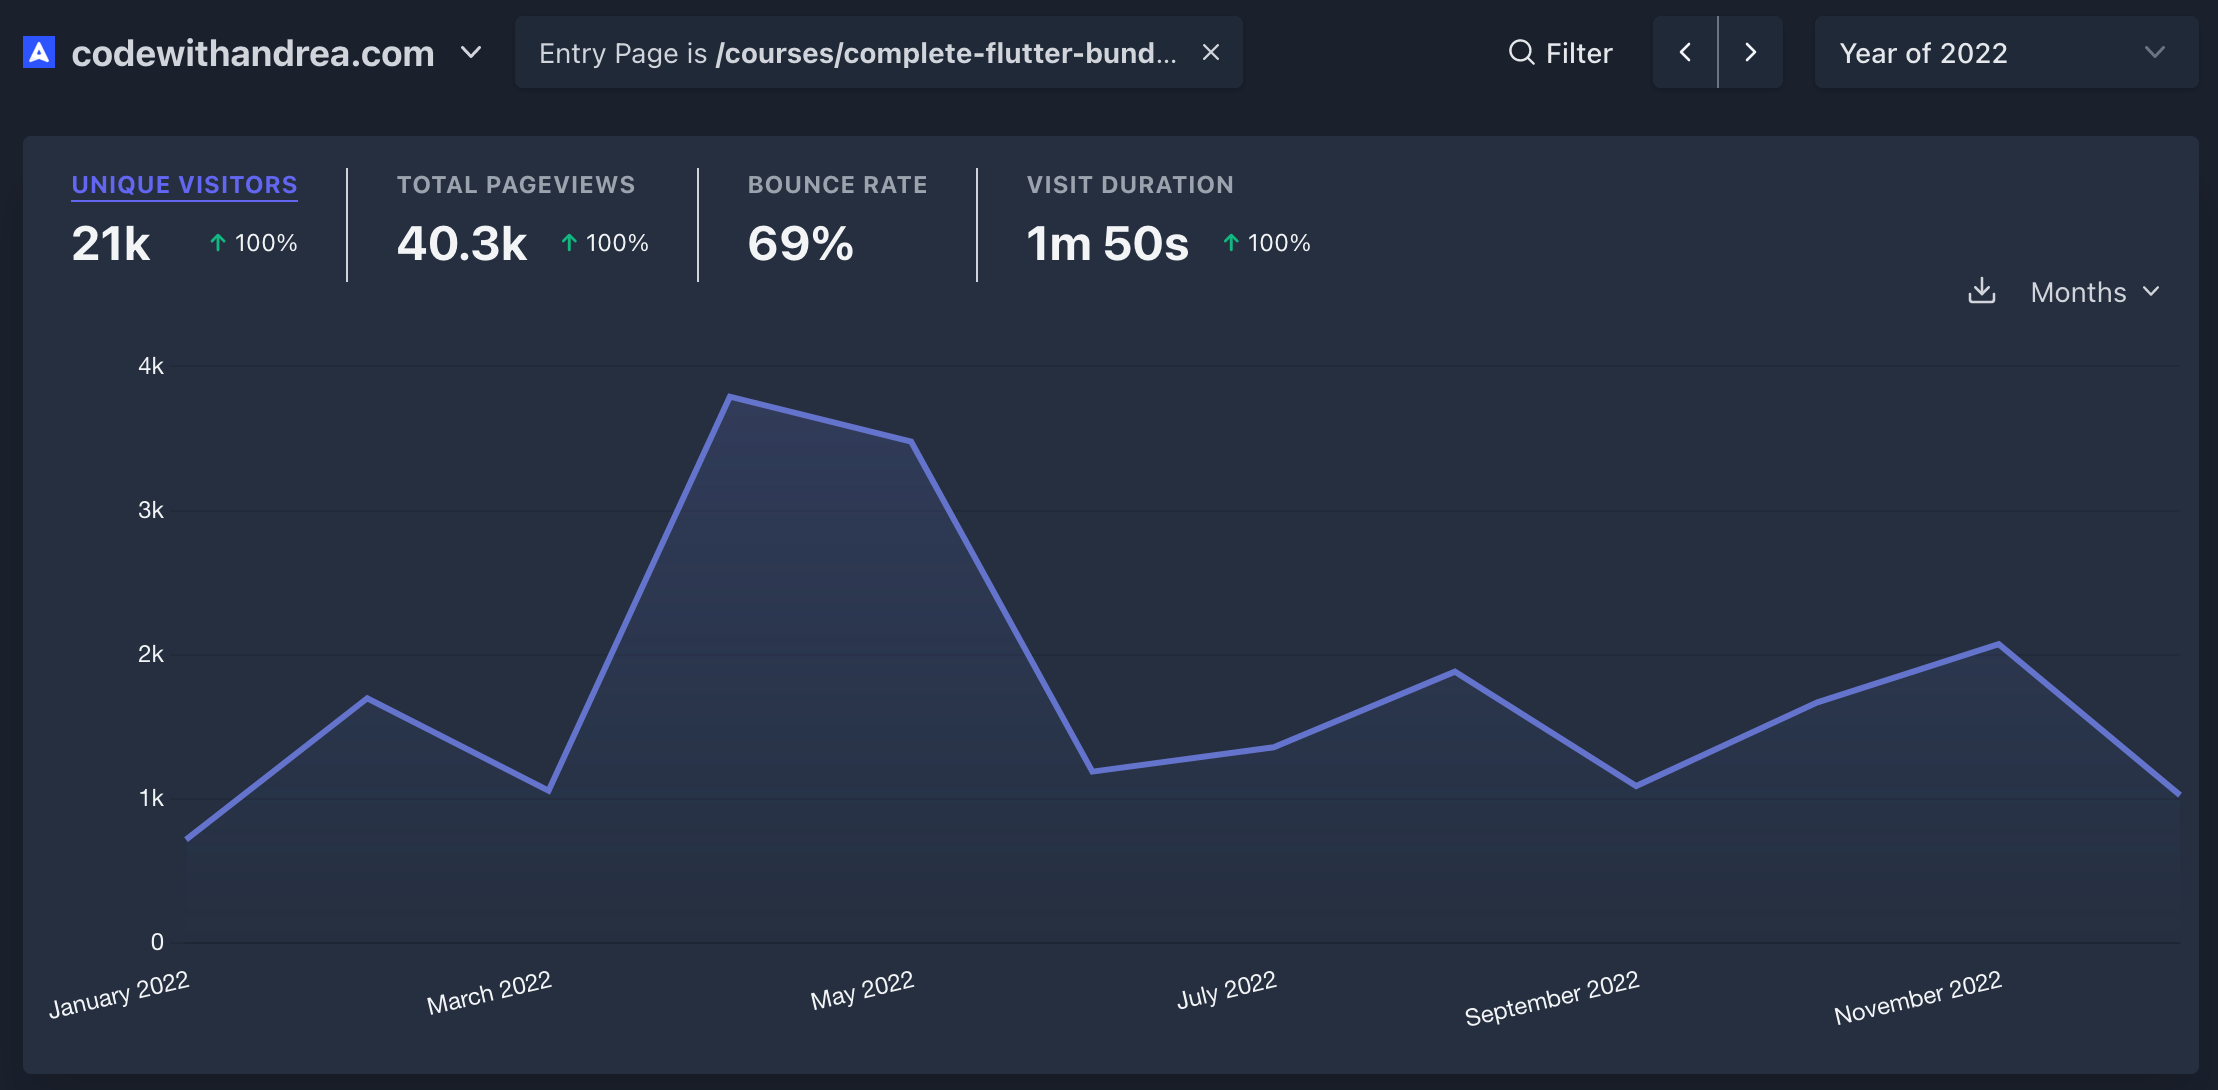Remove the Entry Page filter
Screen dimensions: 2218x1090
pos(1211,52)
